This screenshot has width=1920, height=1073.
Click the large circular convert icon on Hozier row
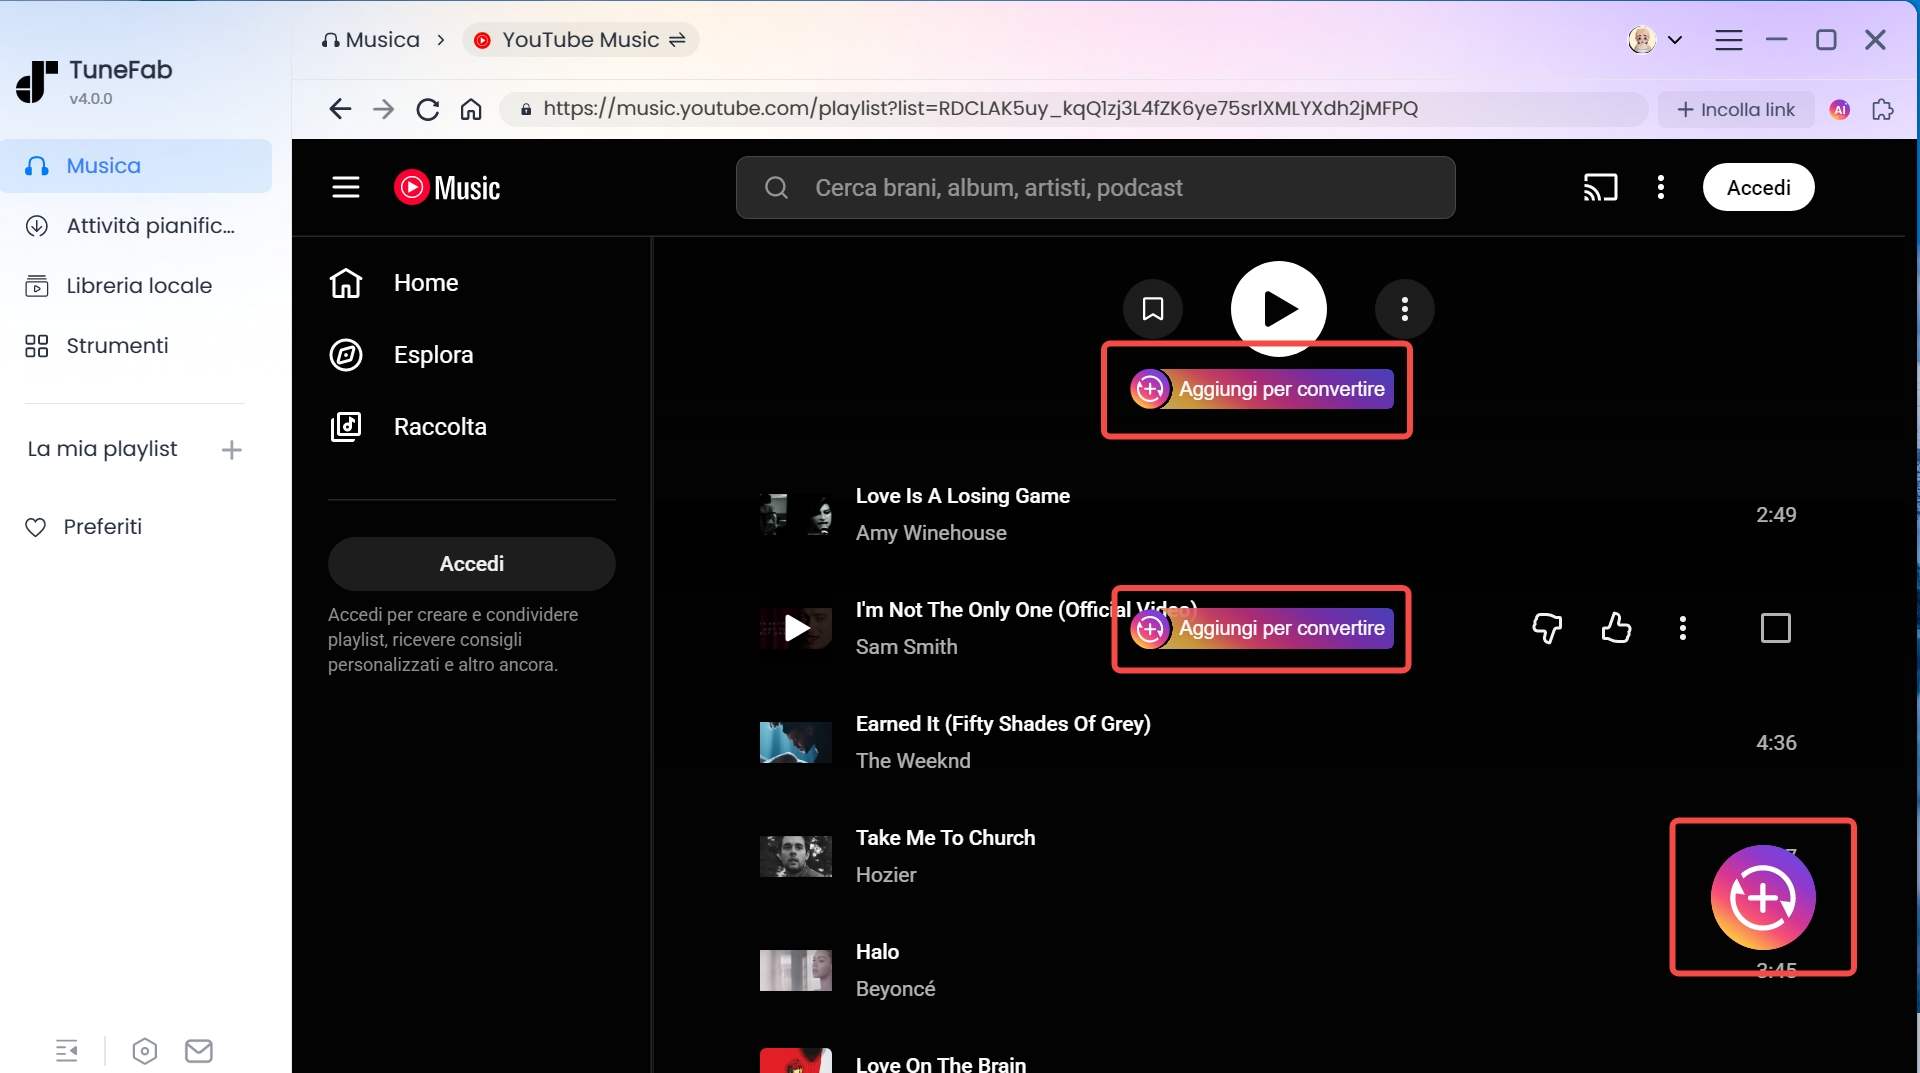tap(1763, 897)
